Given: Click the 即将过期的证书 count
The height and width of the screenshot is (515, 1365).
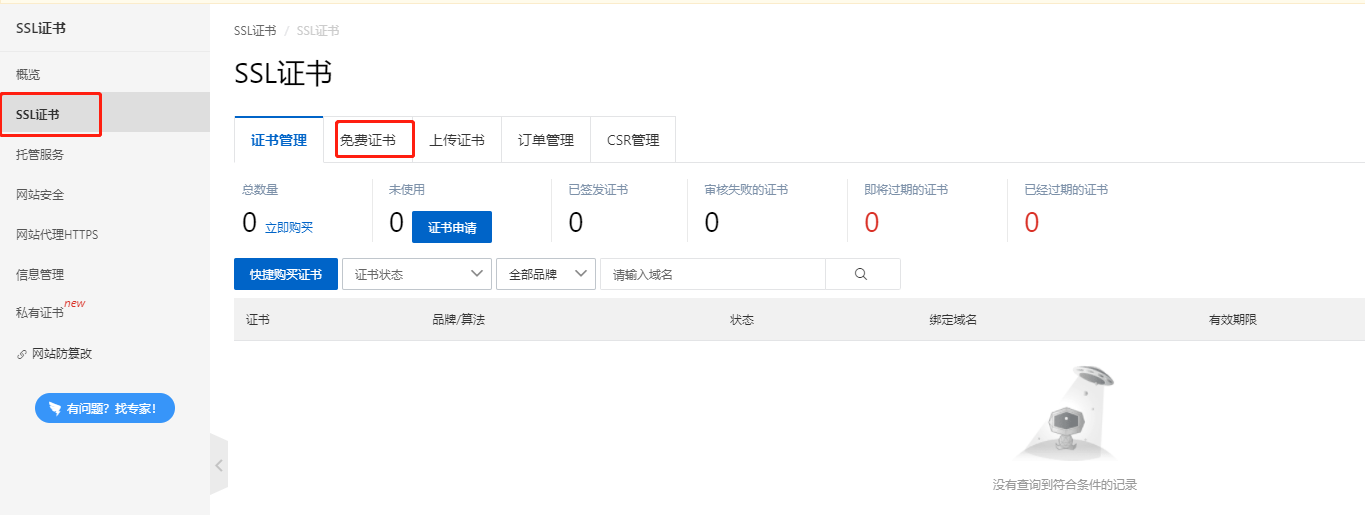Looking at the screenshot, I should tap(871, 223).
